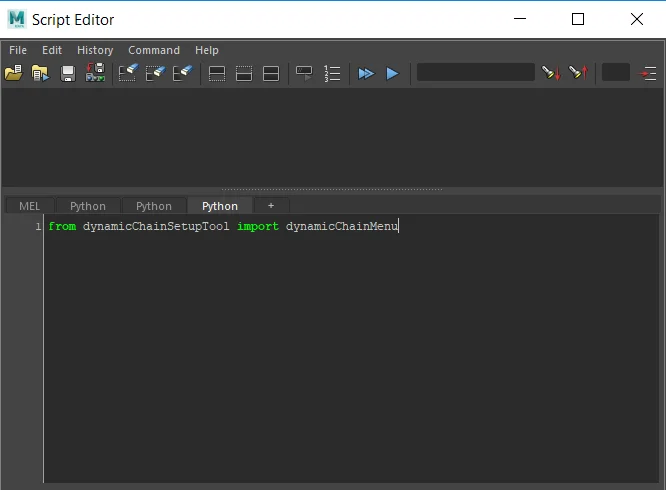
Task: Click the Go to Line arrow icon
Action: [x=648, y=73]
